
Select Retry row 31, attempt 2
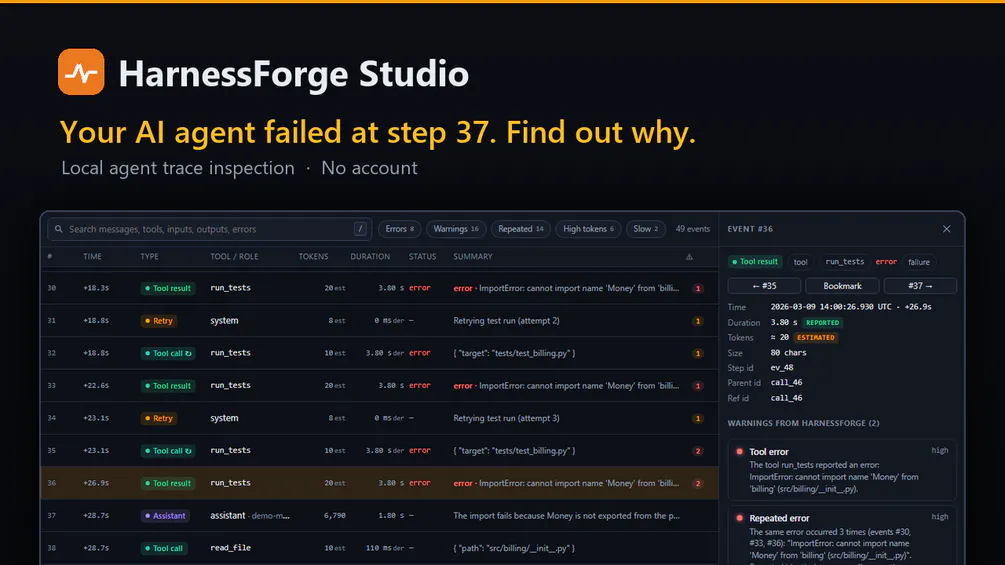click(379, 320)
